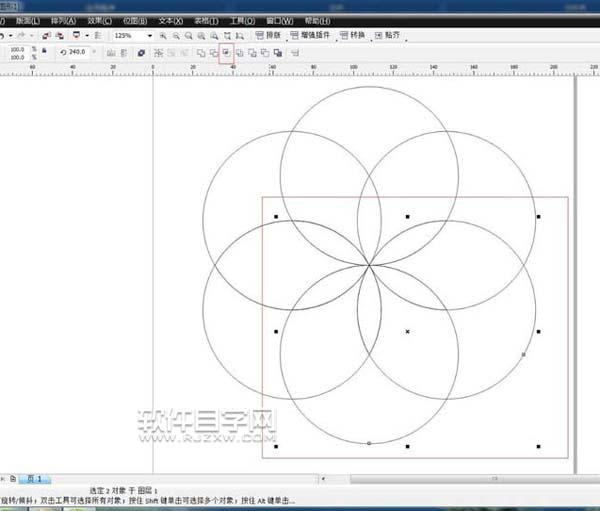
Task: Click the Weld shaping icon
Action: tap(201, 52)
